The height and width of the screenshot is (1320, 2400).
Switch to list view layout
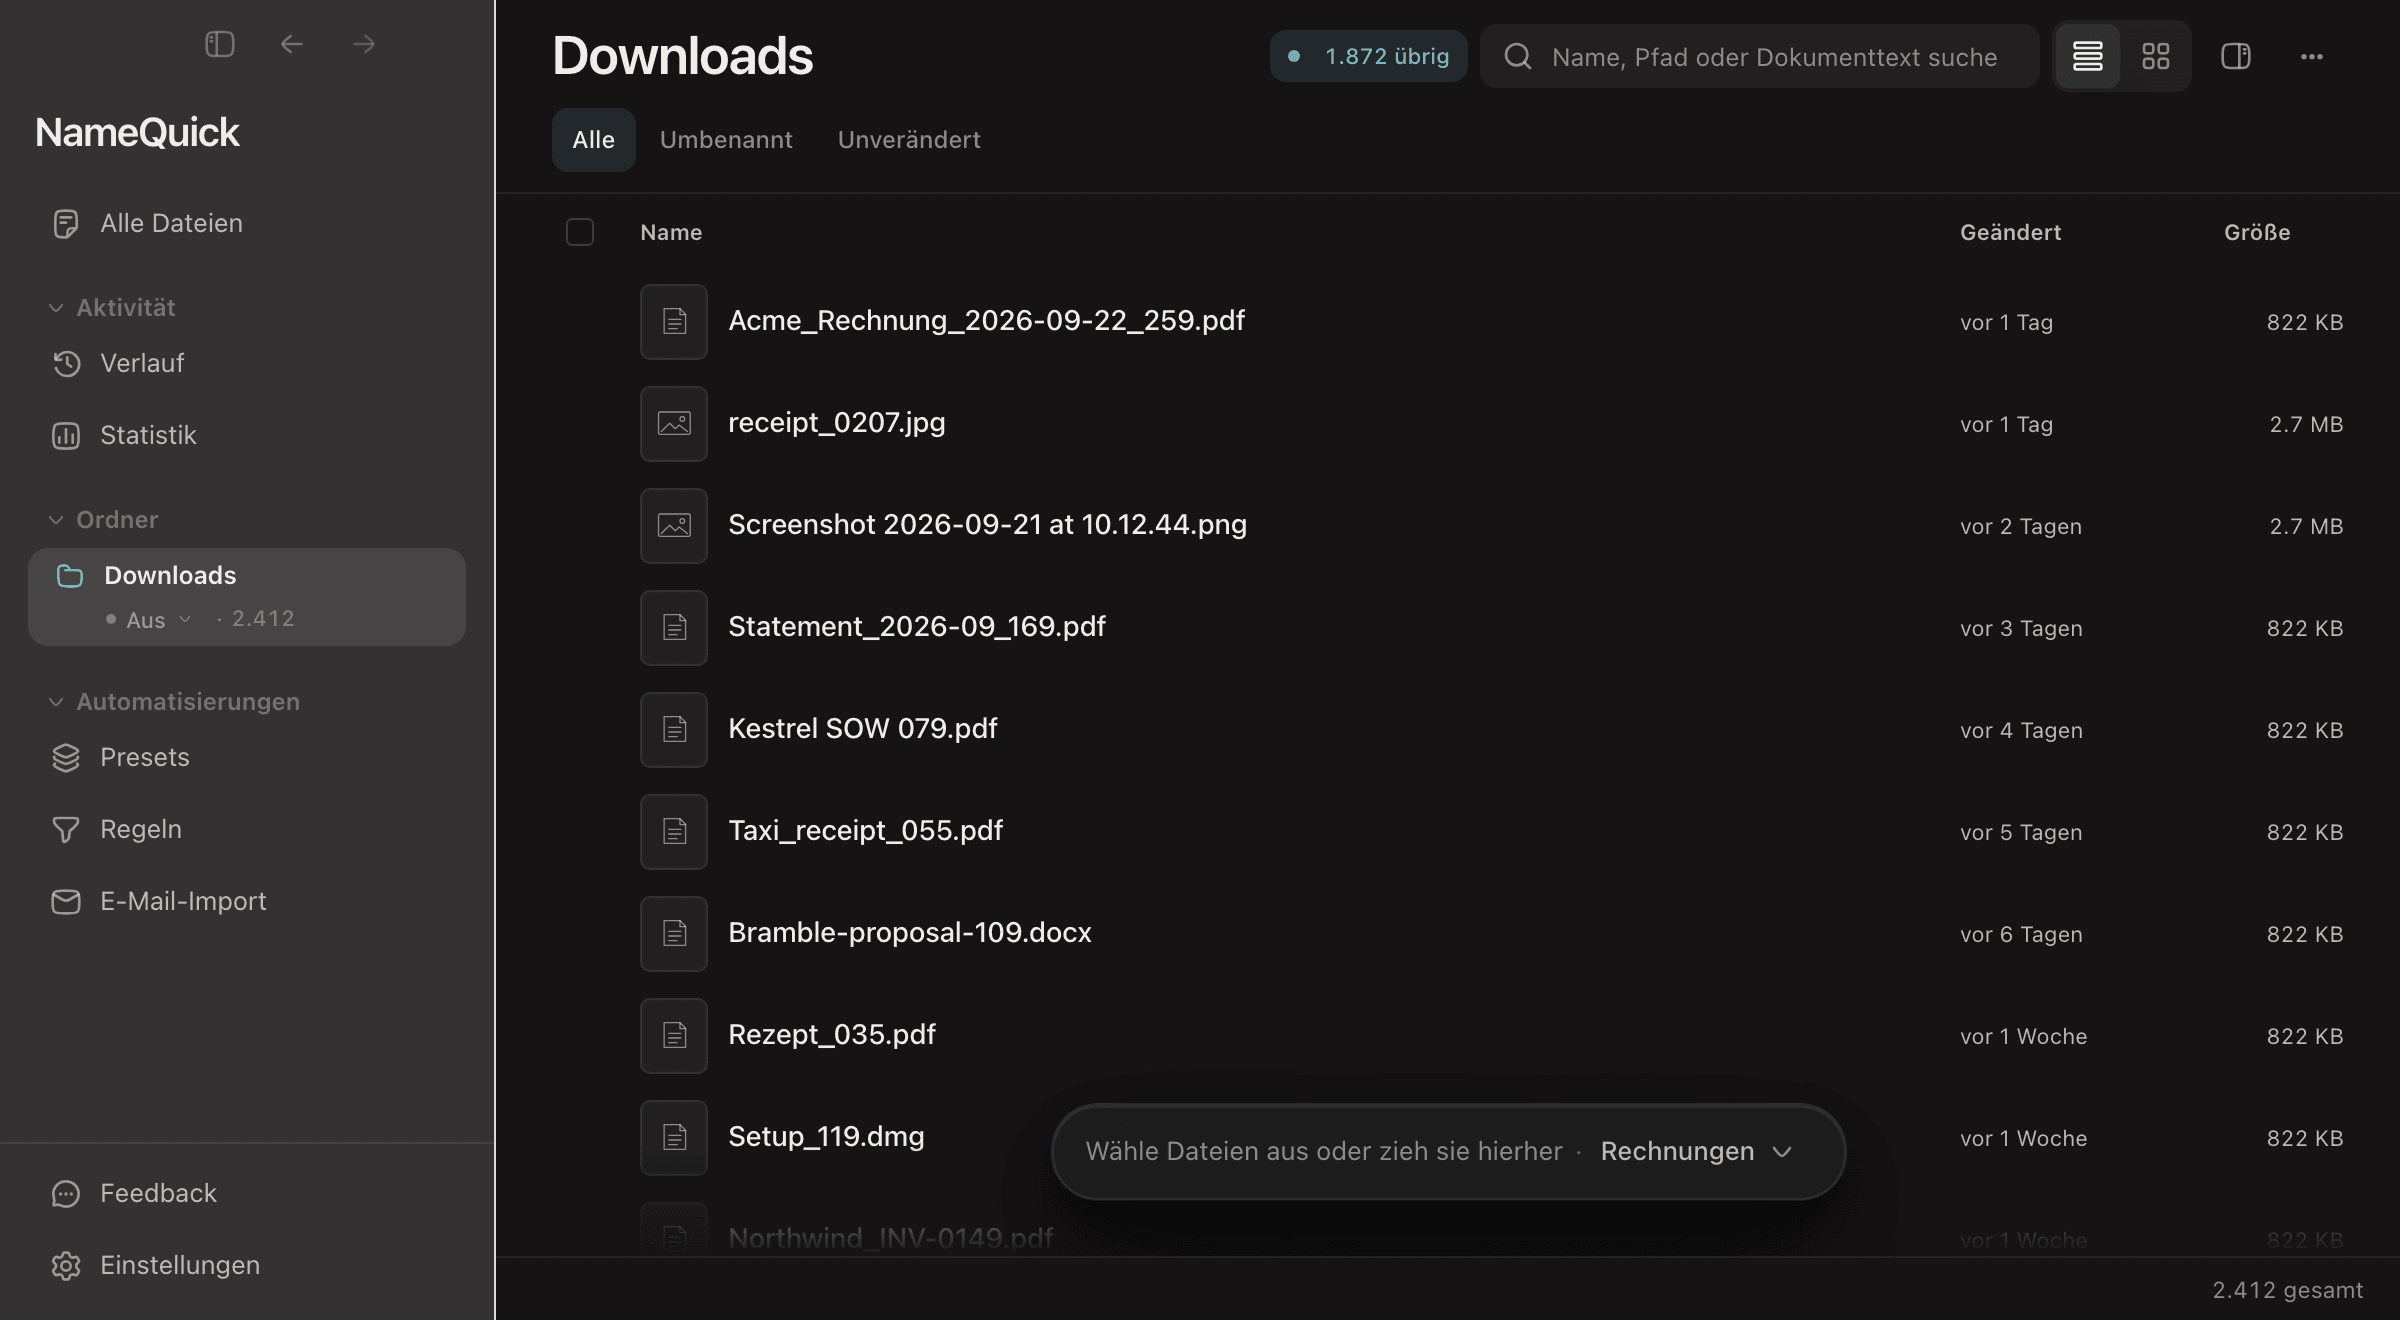tap(2087, 56)
